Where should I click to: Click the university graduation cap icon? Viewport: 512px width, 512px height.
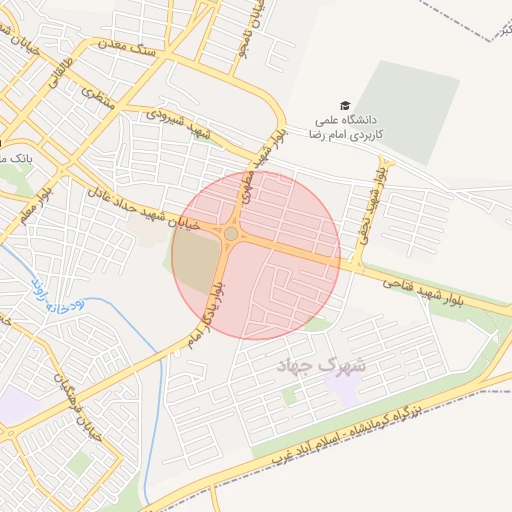point(345,106)
